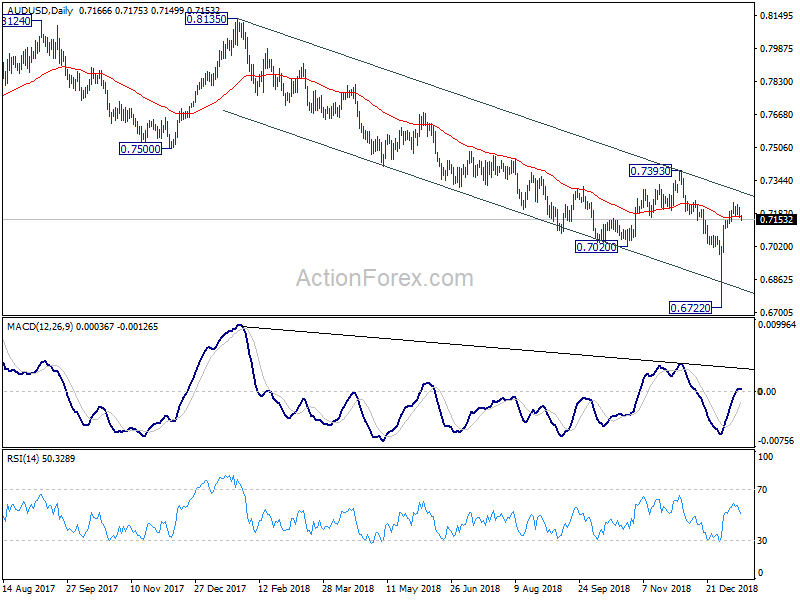
Task: Click the MACD 0.009964 scale value
Action: pos(777,324)
